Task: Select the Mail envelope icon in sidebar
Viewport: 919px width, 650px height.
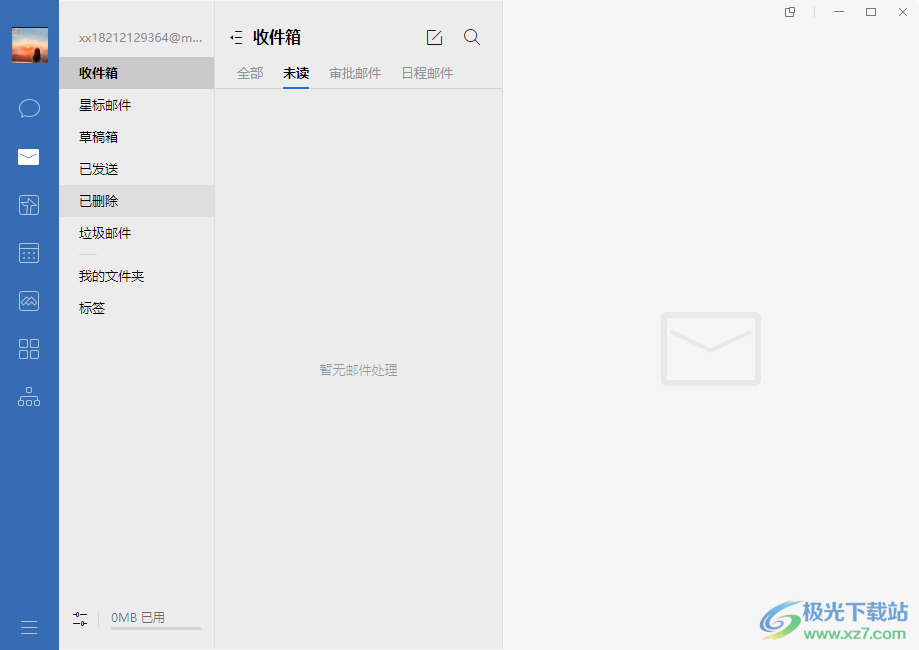Action: click(29, 156)
